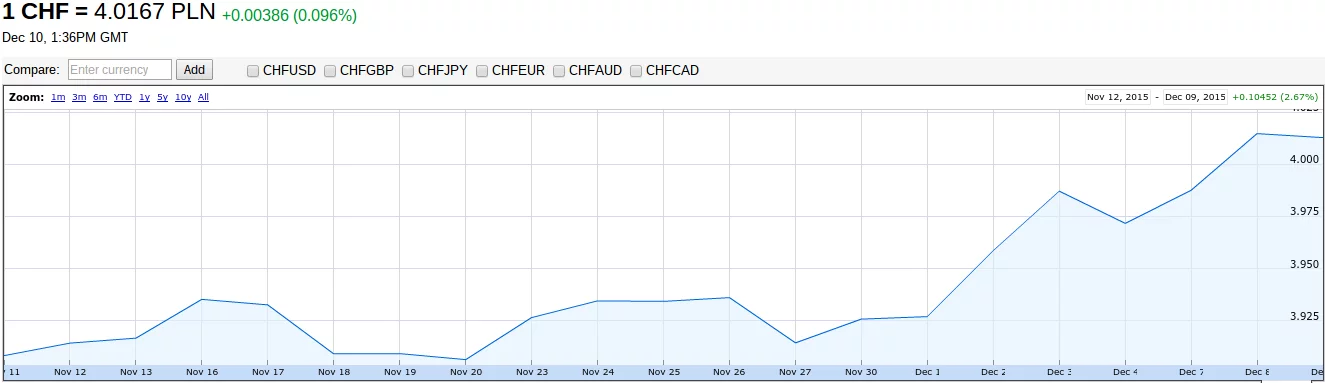This screenshot has width=1325, height=383.
Task: Show All history in chart
Action: click(203, 97)
